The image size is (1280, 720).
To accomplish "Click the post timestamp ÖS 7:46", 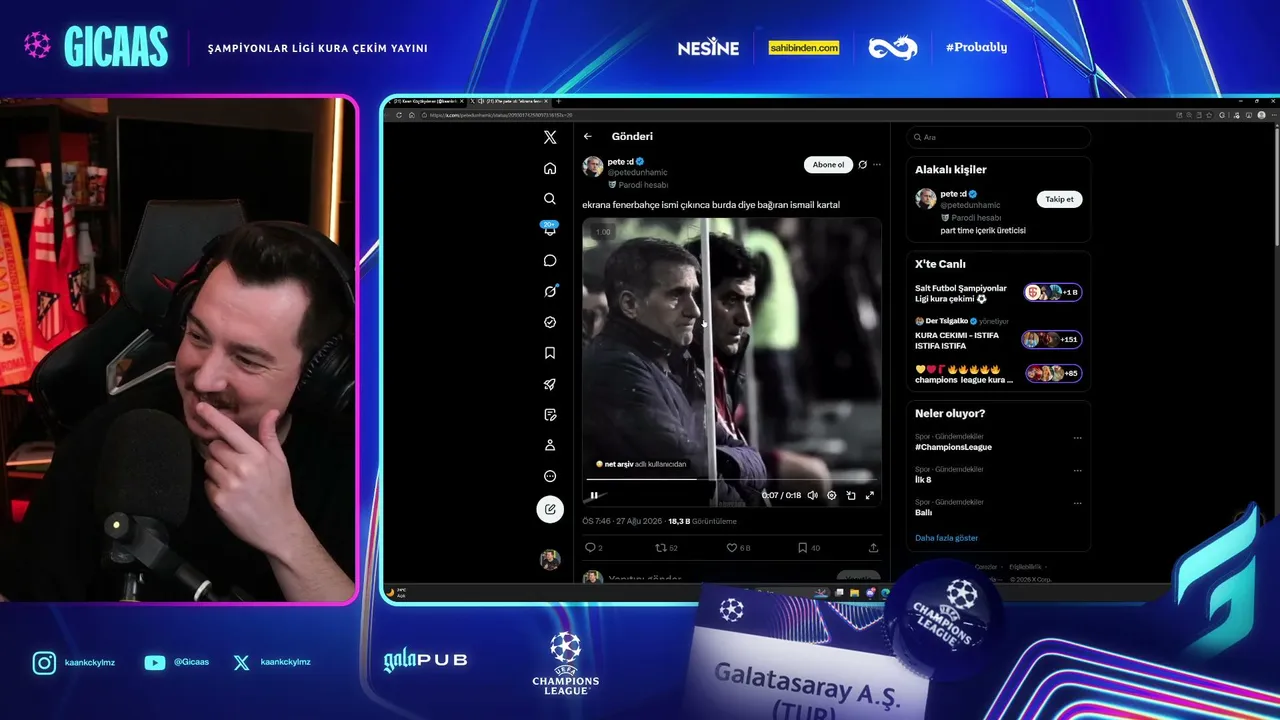I will 621,521.
